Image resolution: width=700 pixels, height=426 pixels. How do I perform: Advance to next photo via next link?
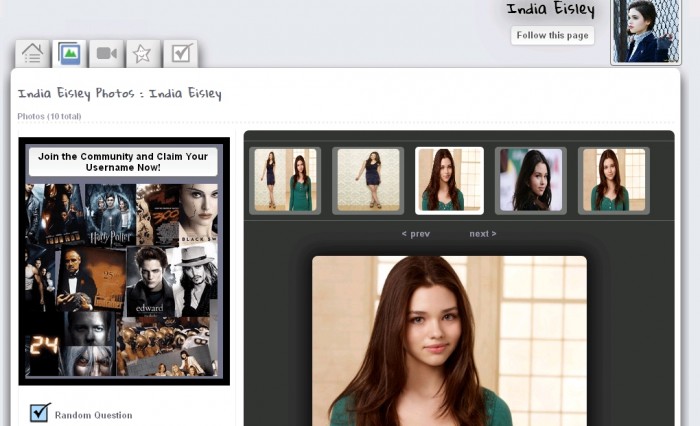(482, 234)
